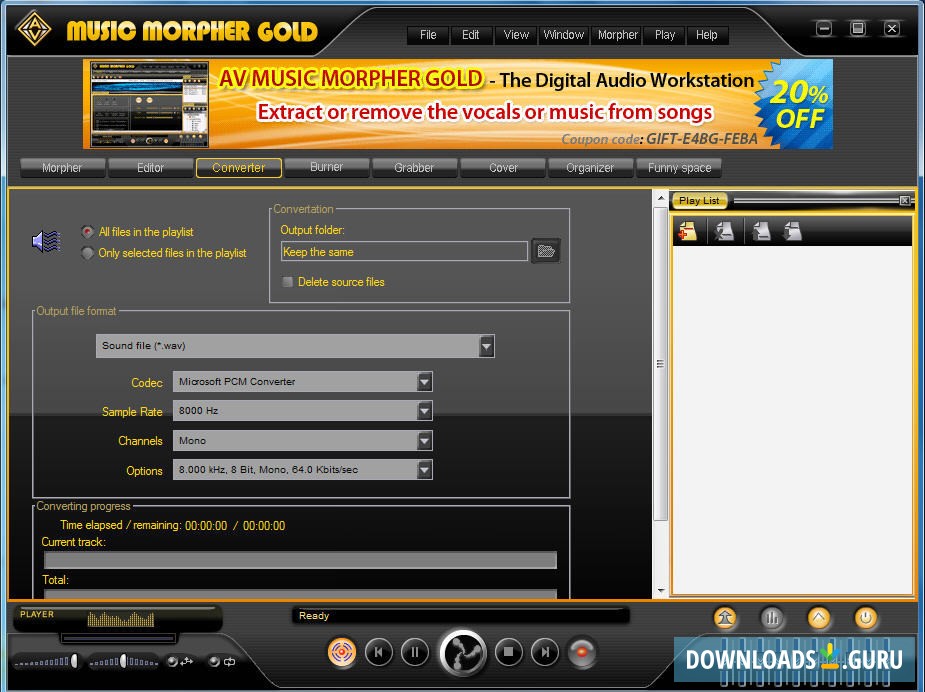Switch to the Burner tab
The height and width of the screenshot is (692, 925).
coord(328,168)
